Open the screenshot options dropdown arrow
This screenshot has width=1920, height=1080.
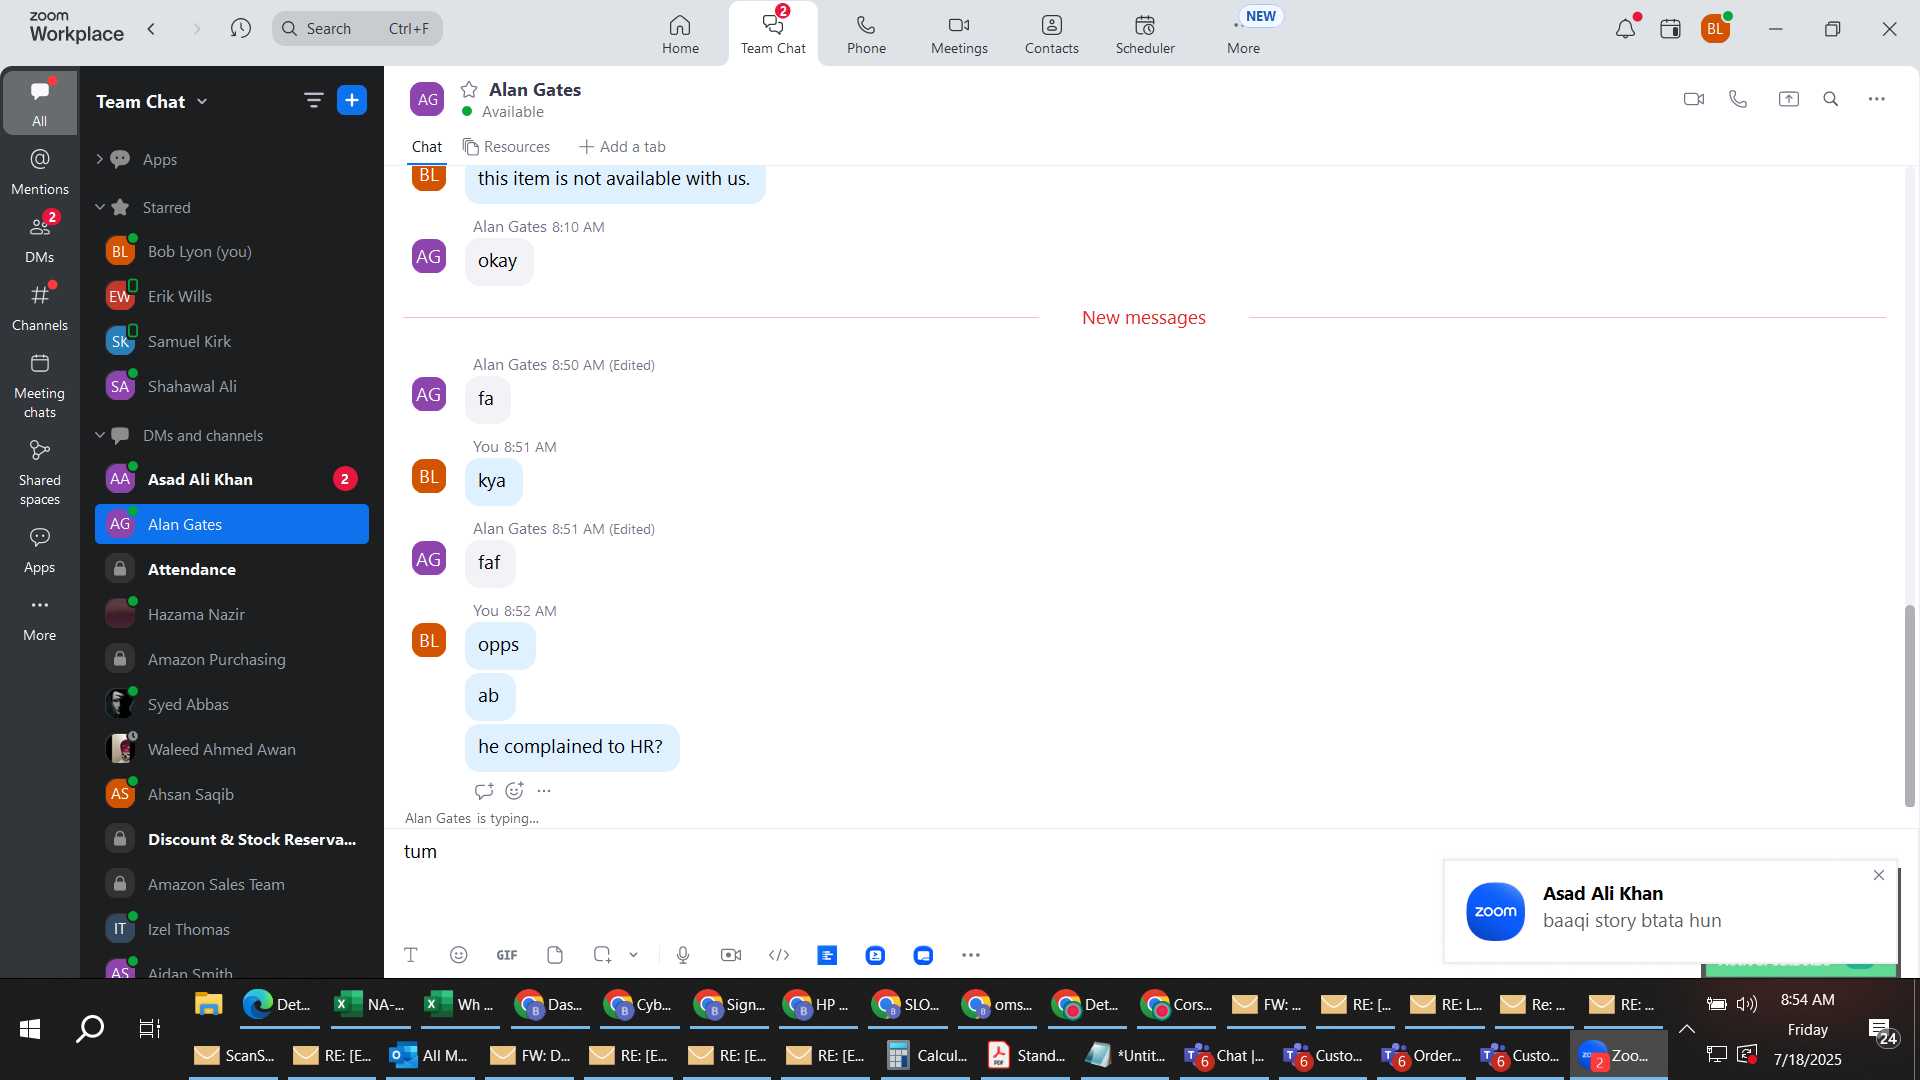(x=633, y=955)
